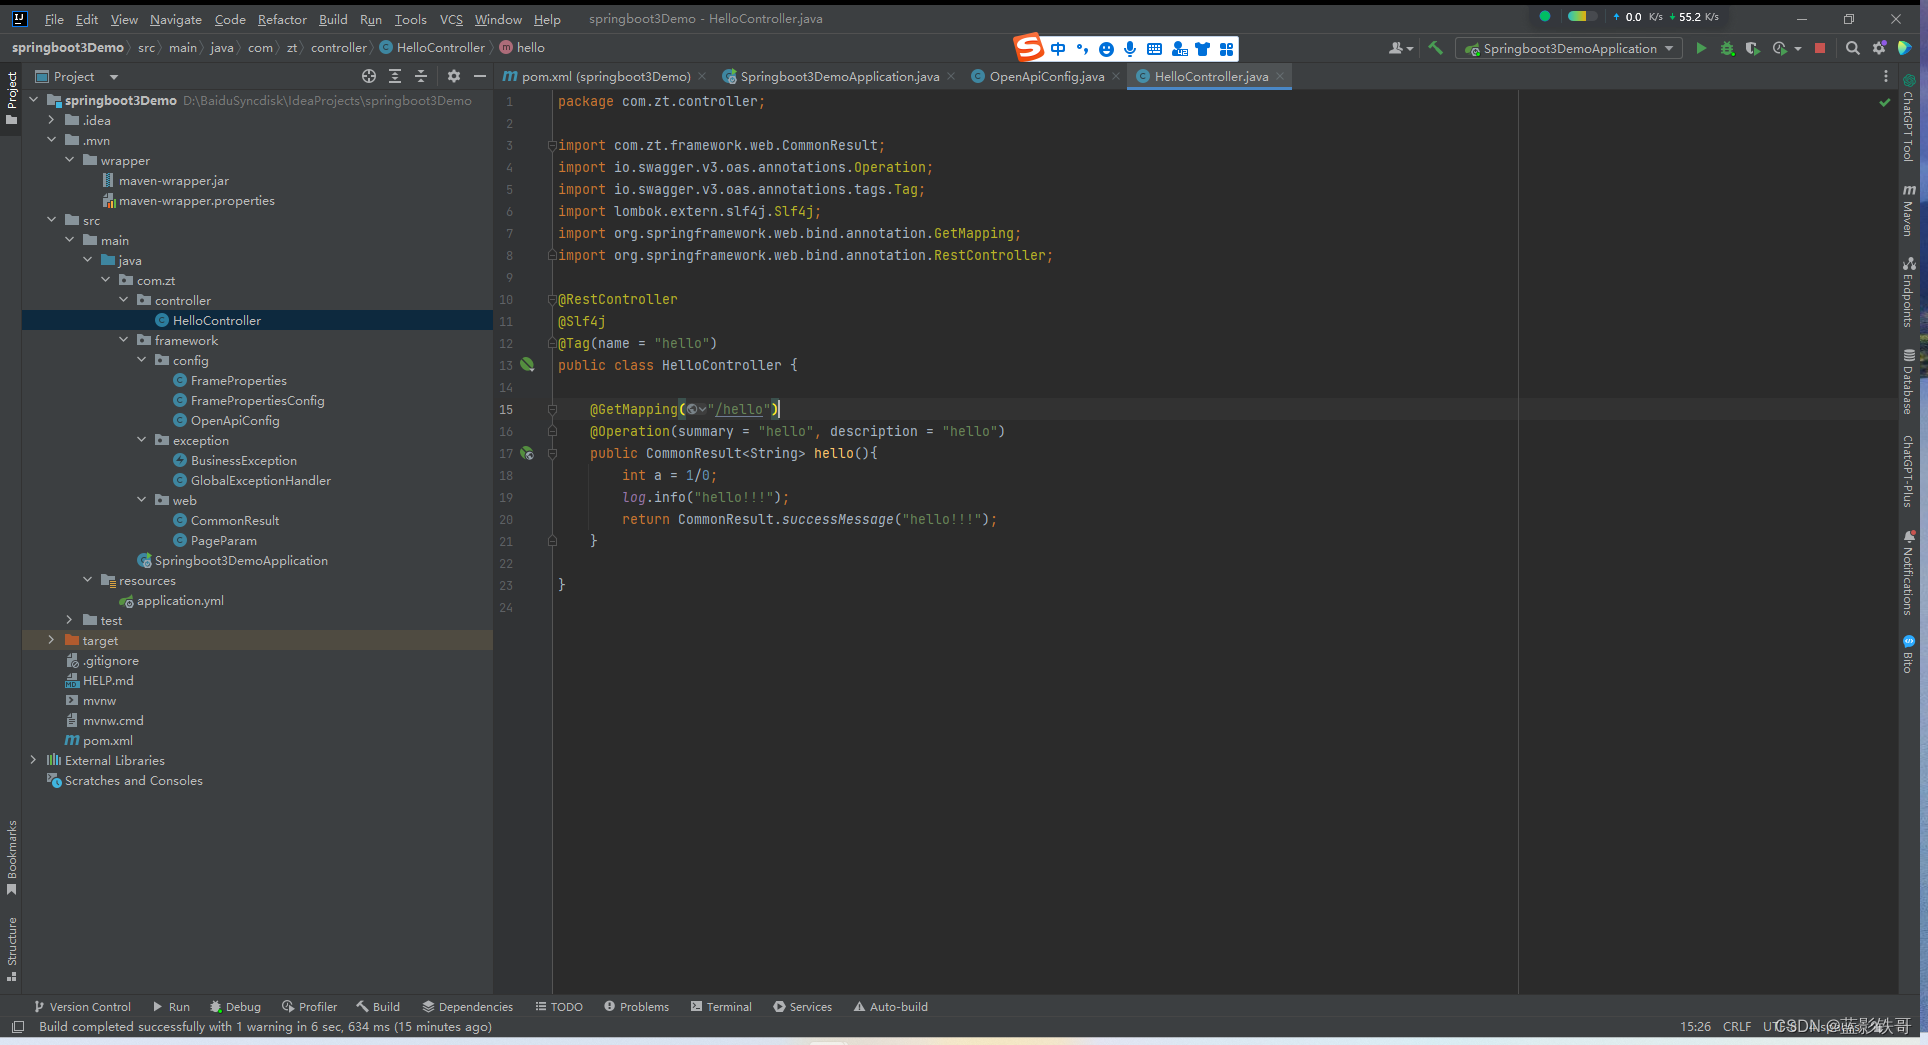Open the run configuration dropdown Springboot3DemoApplication

(x=1568, y=48)
